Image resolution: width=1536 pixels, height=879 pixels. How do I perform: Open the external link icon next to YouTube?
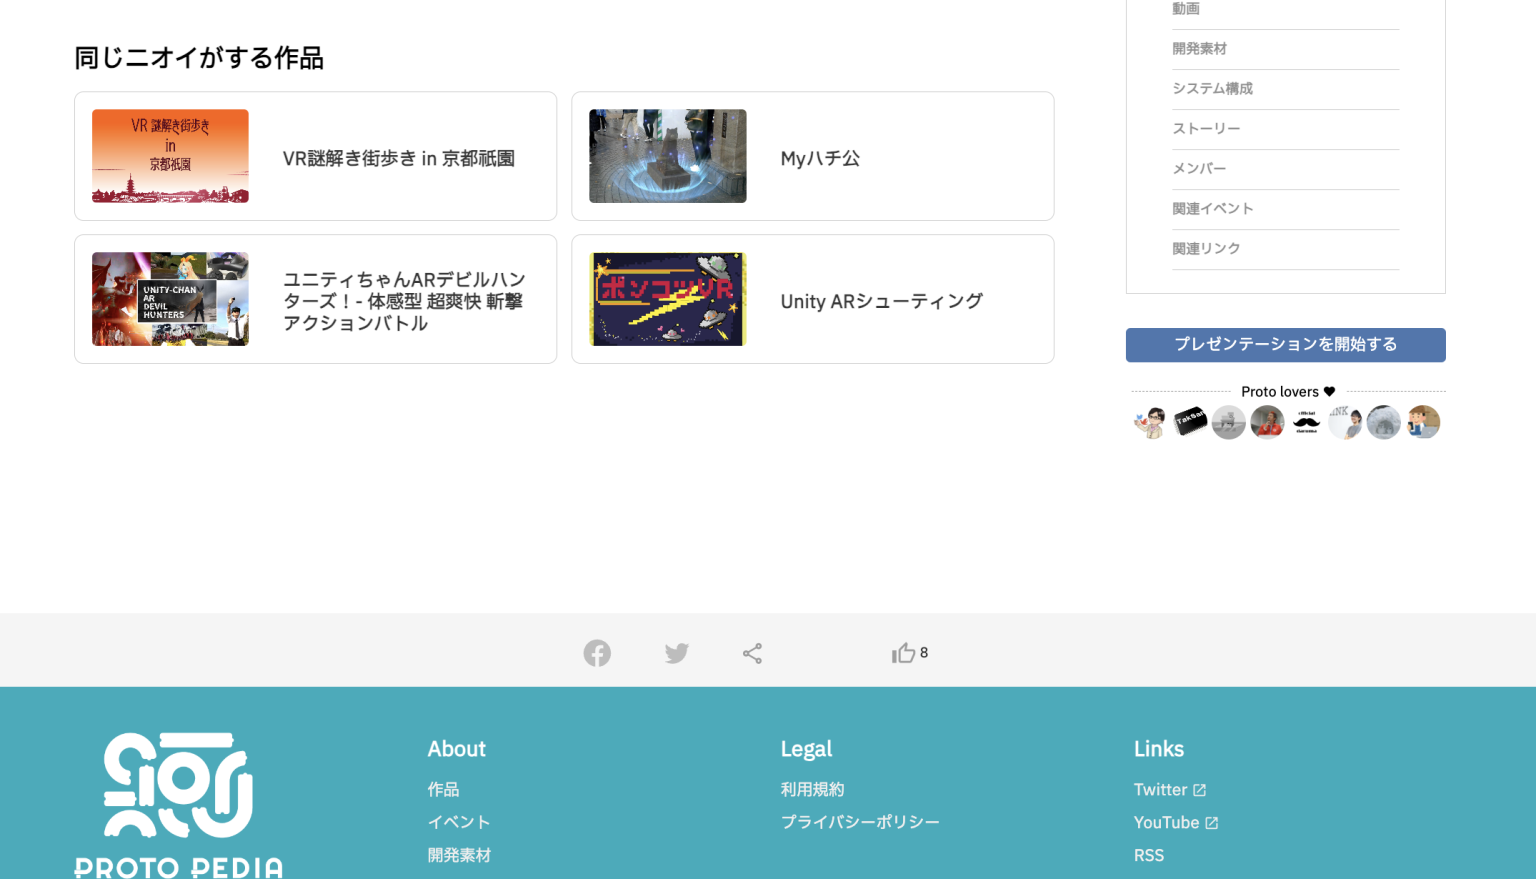[1212, 822]
